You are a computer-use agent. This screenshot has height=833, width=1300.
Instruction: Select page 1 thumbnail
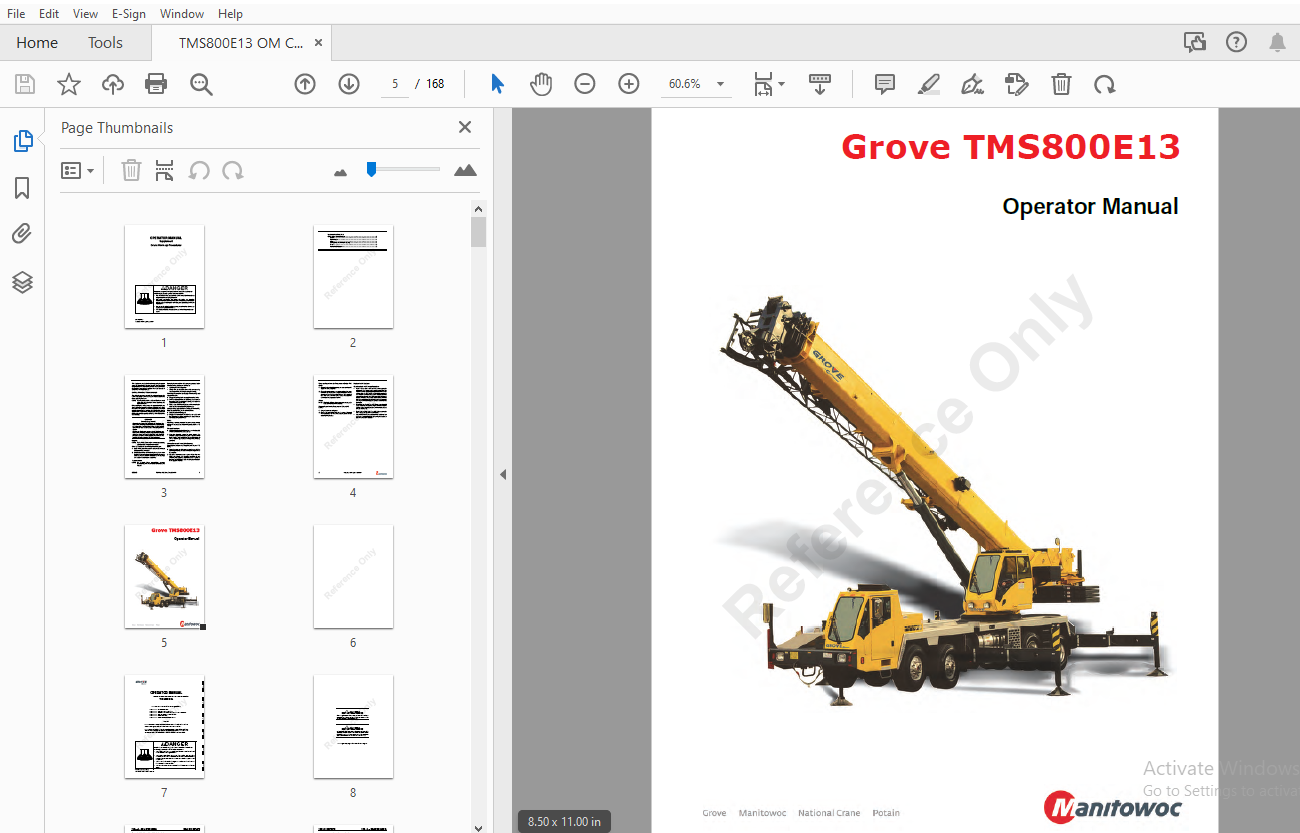click(x=164, y=276)
